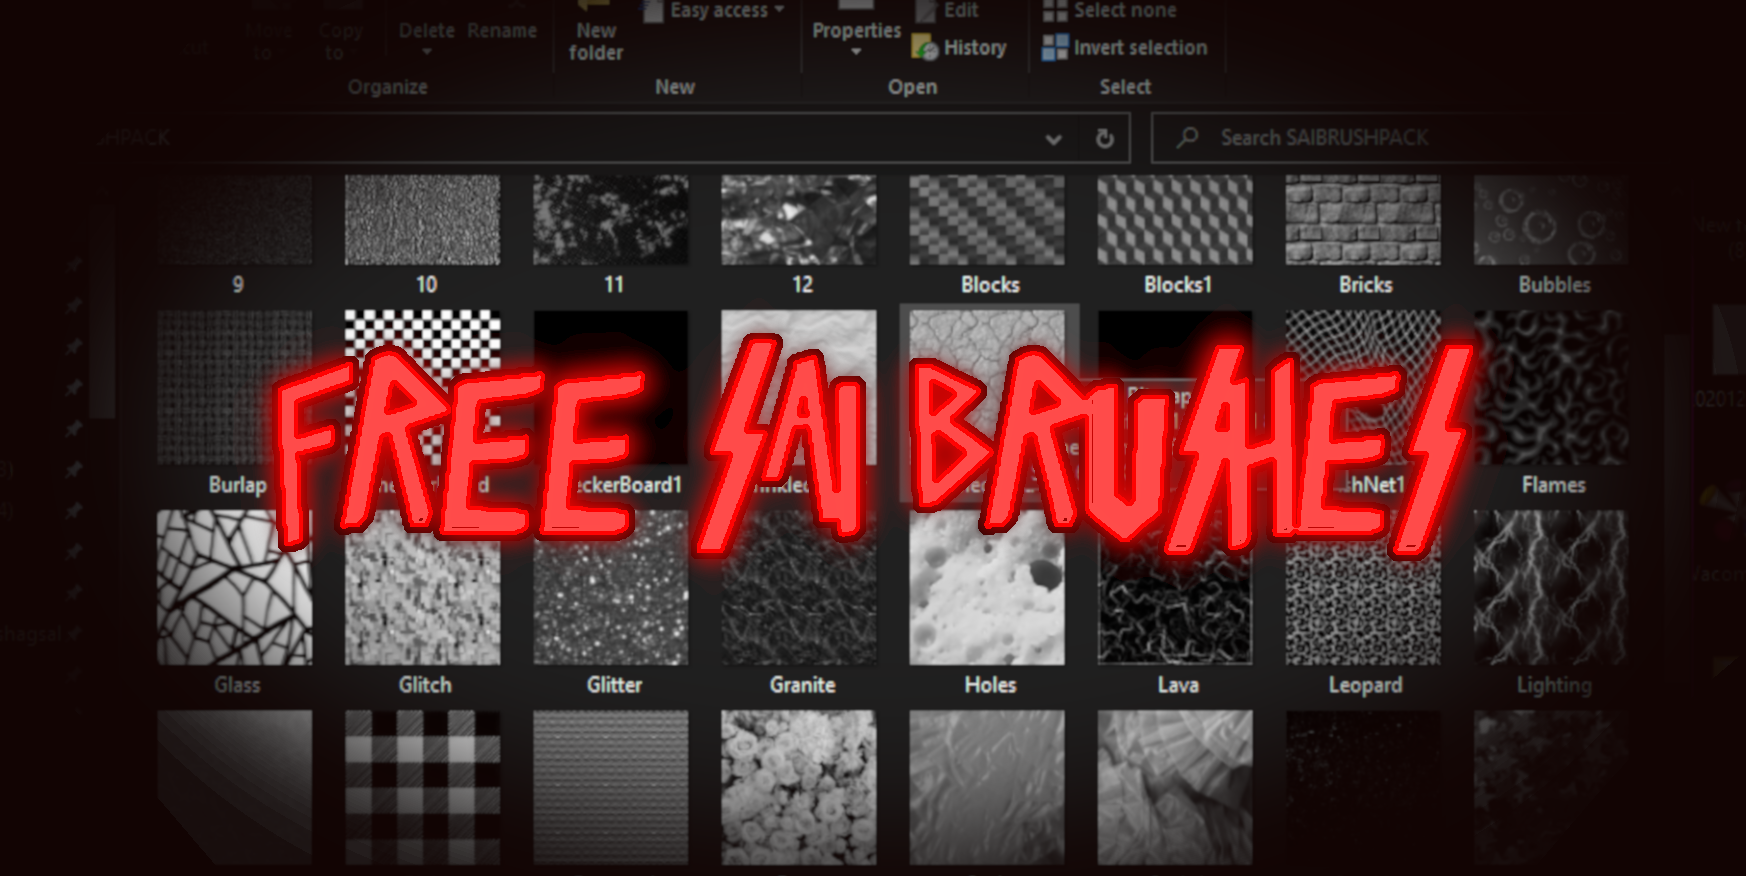
Task: Select the Burlap texture thumbnail
Action: [234, 388]
